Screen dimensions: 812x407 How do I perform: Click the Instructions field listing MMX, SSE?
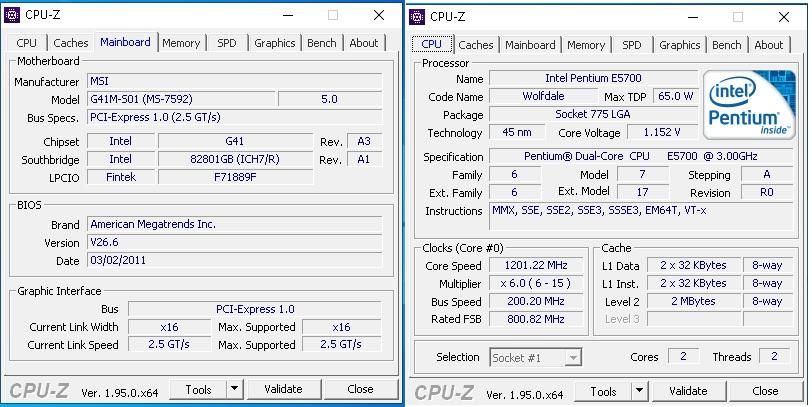coord(641,216)
